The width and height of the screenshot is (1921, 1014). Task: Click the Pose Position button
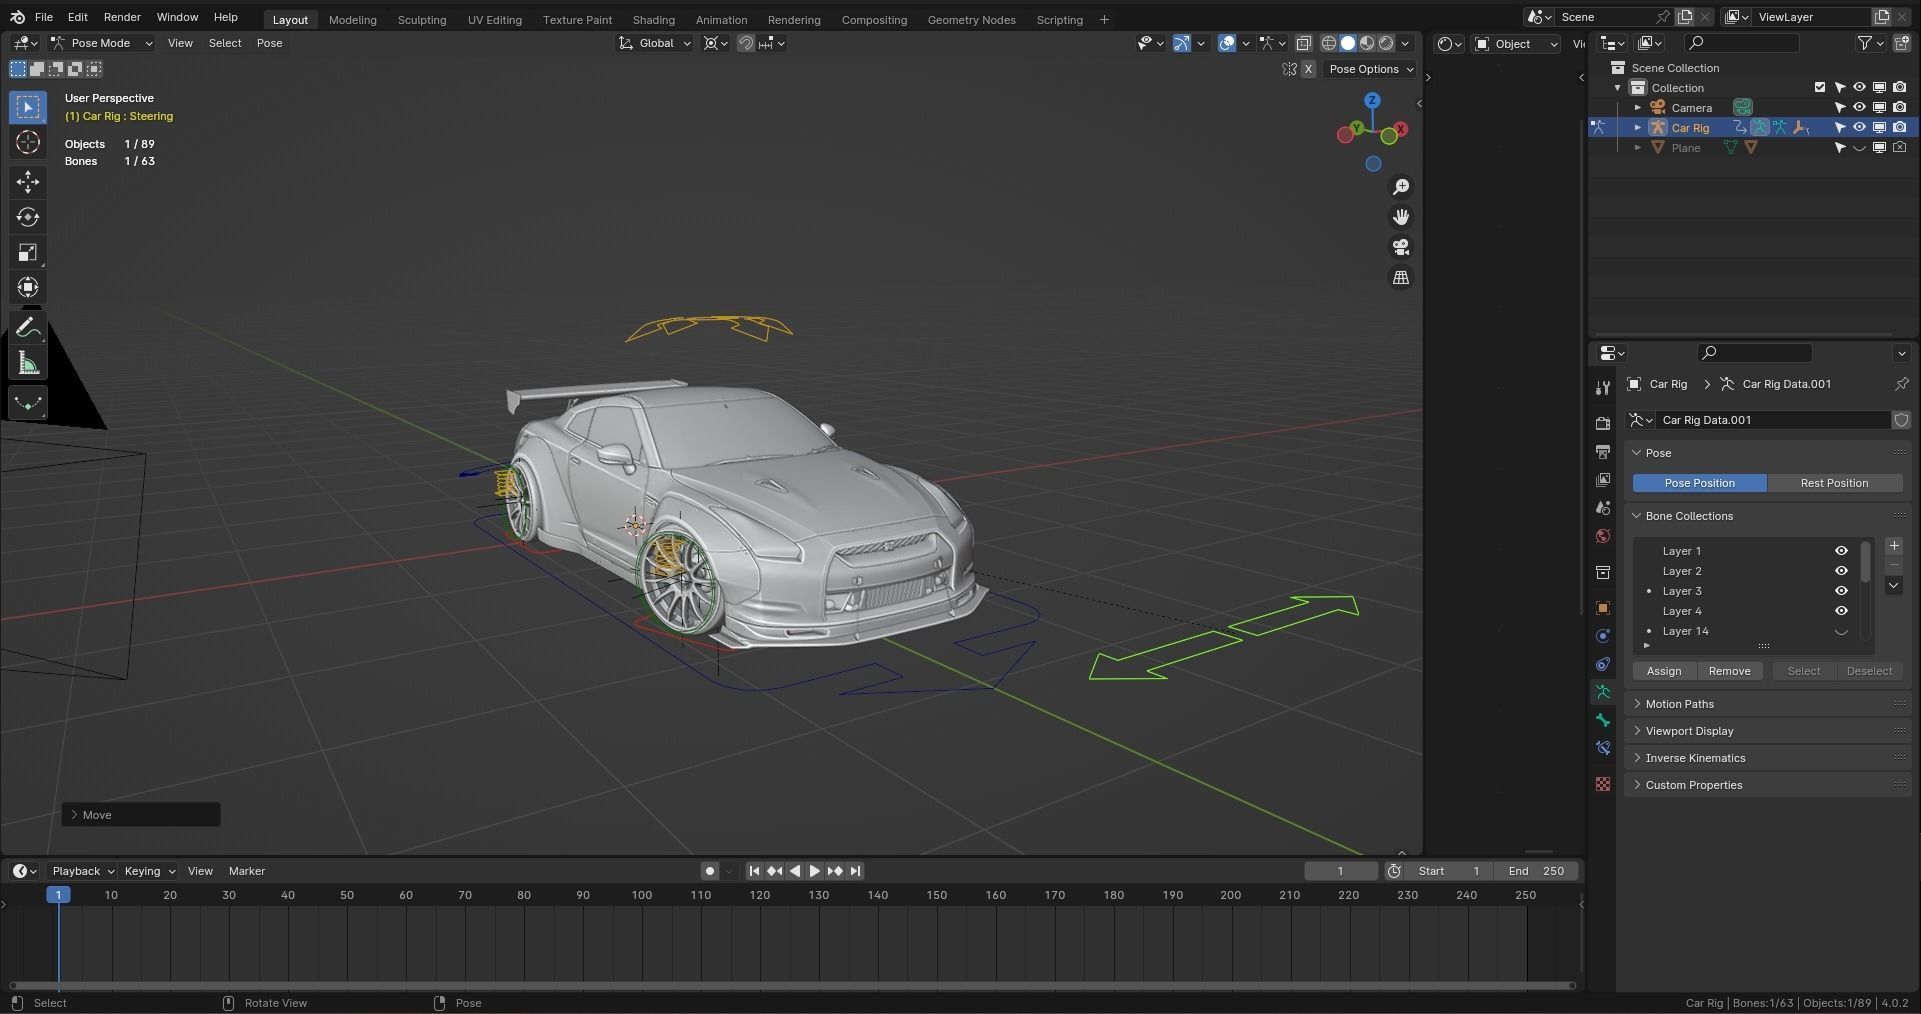(1699, 483)
